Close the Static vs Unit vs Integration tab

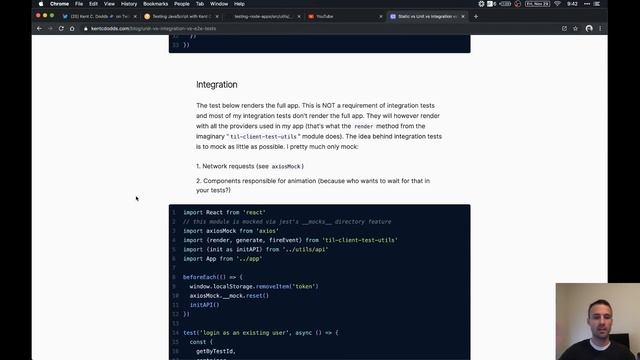[x=463, y=16]
